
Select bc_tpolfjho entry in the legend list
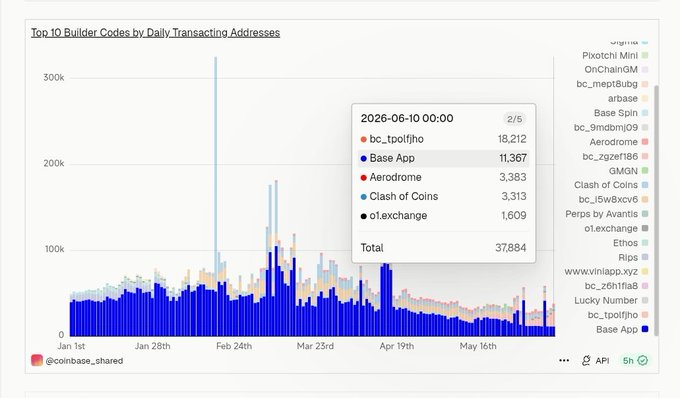[x=618, y=315]
